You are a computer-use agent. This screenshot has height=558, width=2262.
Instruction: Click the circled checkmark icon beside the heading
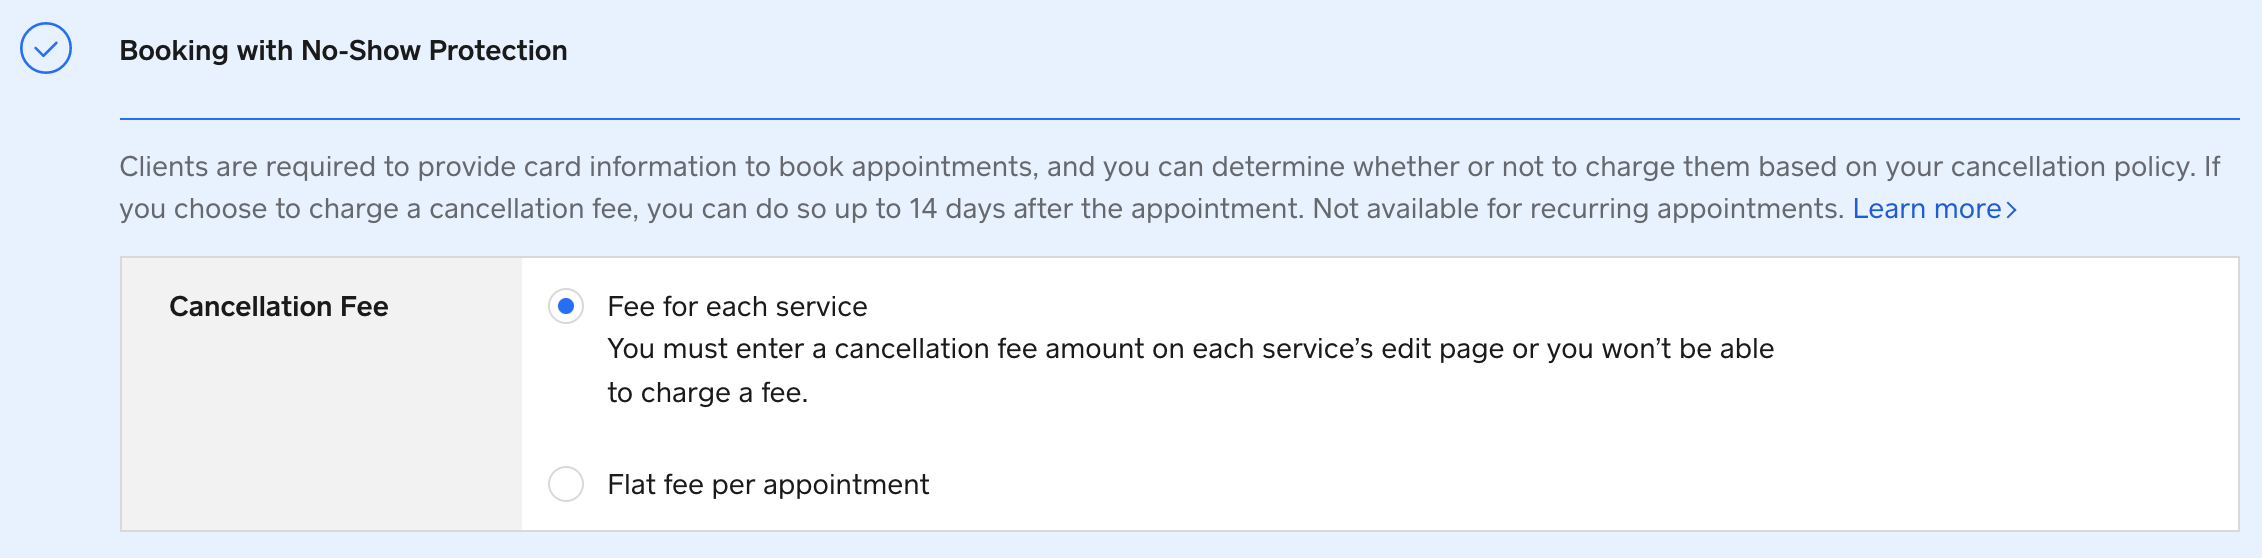[x=46, y=49]
